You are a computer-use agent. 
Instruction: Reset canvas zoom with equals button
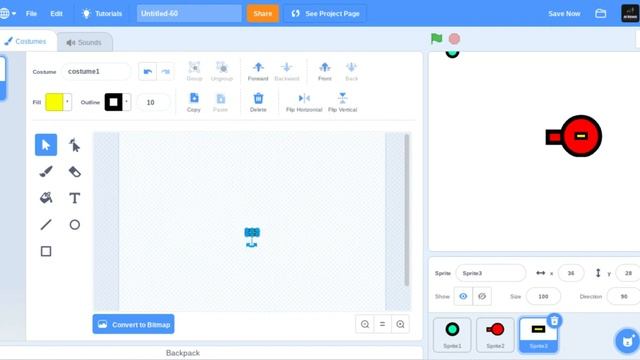point(382,324)
